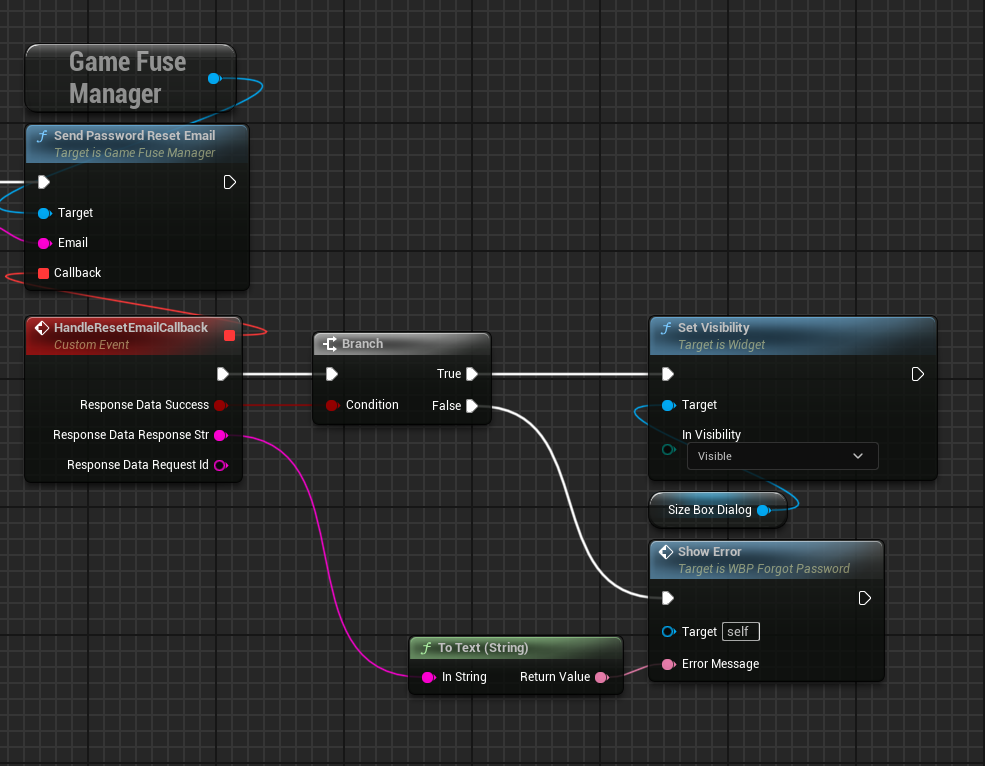Click the 'Response Data Request Id' label
Image resolution: width=985 pixels, height=766 pixels.
(138, 465)
